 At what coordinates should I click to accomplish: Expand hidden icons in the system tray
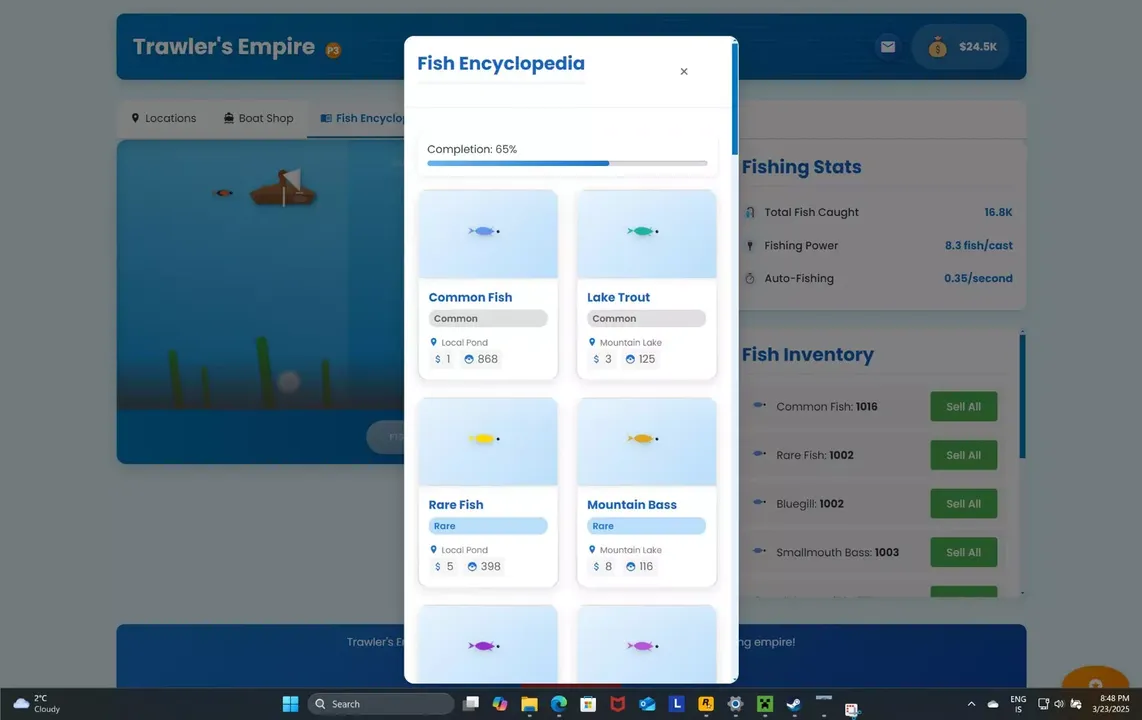[x=970, y=703]
